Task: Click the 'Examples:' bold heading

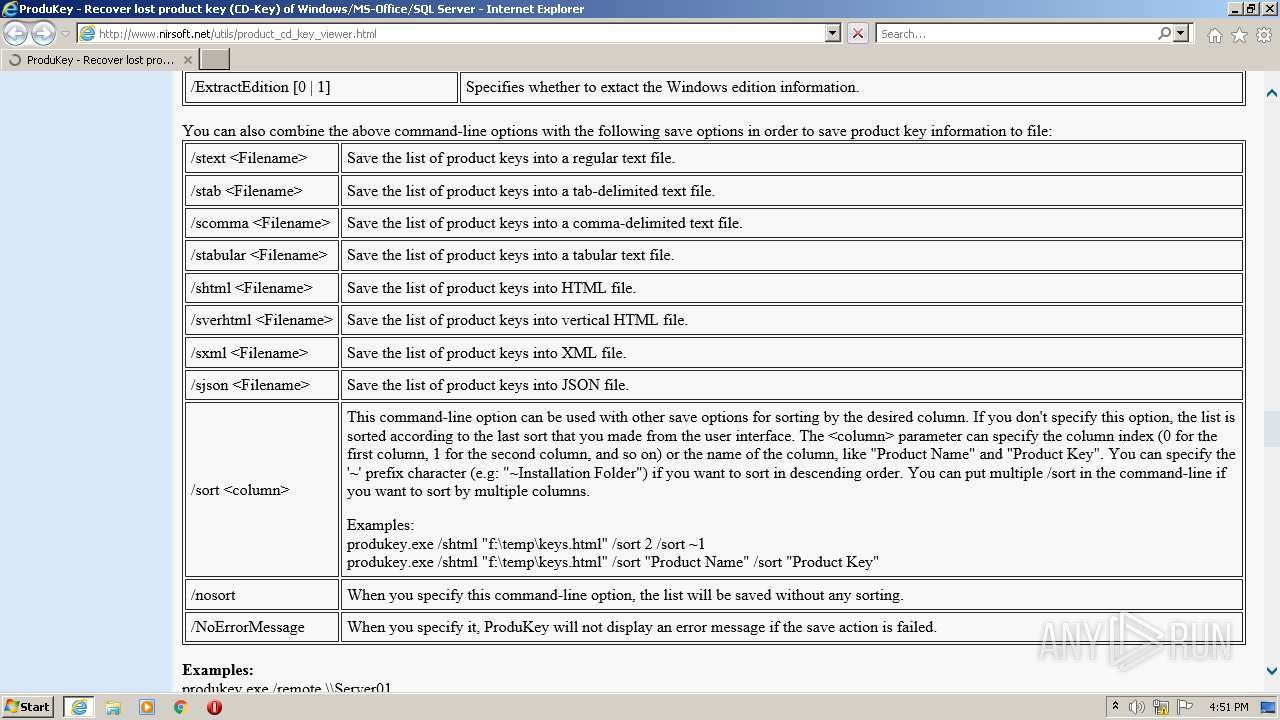Action: pos(218,670)
